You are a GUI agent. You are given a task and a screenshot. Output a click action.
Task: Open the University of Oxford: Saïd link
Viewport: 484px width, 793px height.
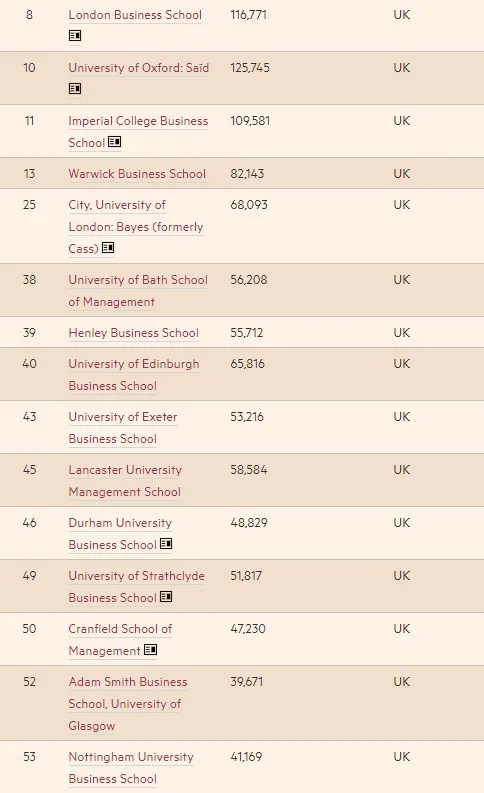click(139, 68)
